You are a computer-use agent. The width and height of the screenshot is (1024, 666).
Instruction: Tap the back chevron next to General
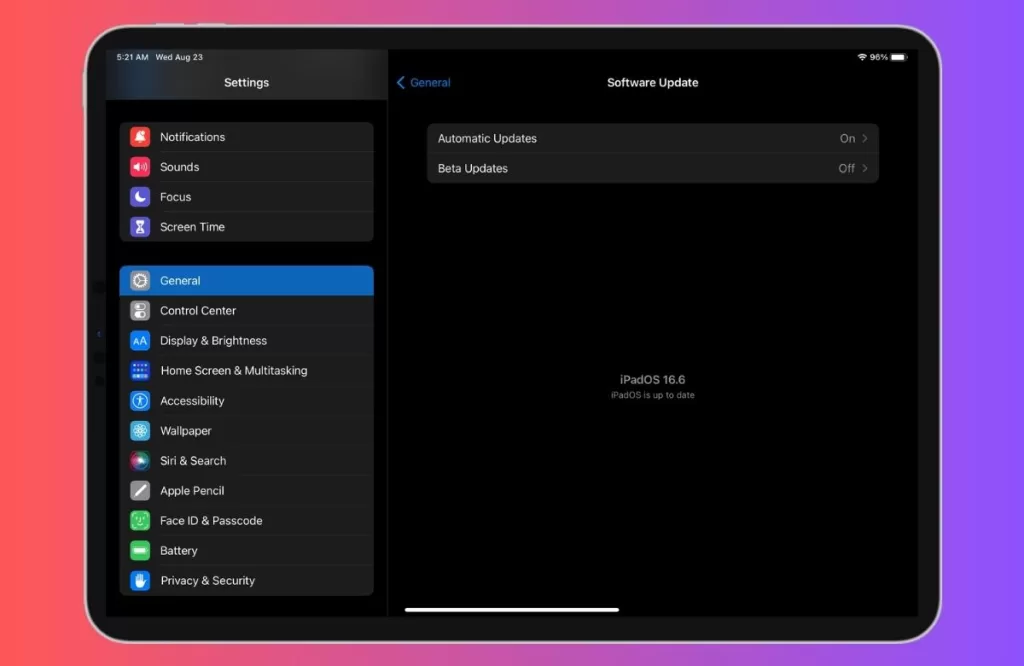400,83
